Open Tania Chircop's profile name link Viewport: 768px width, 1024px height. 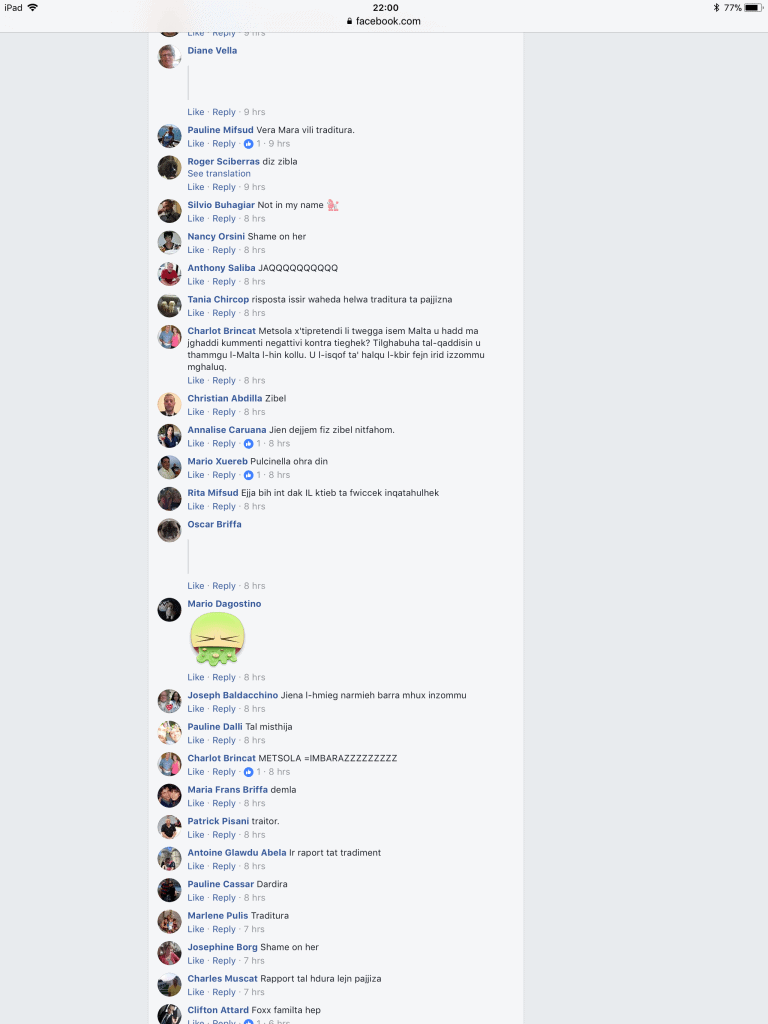point(218,299)
